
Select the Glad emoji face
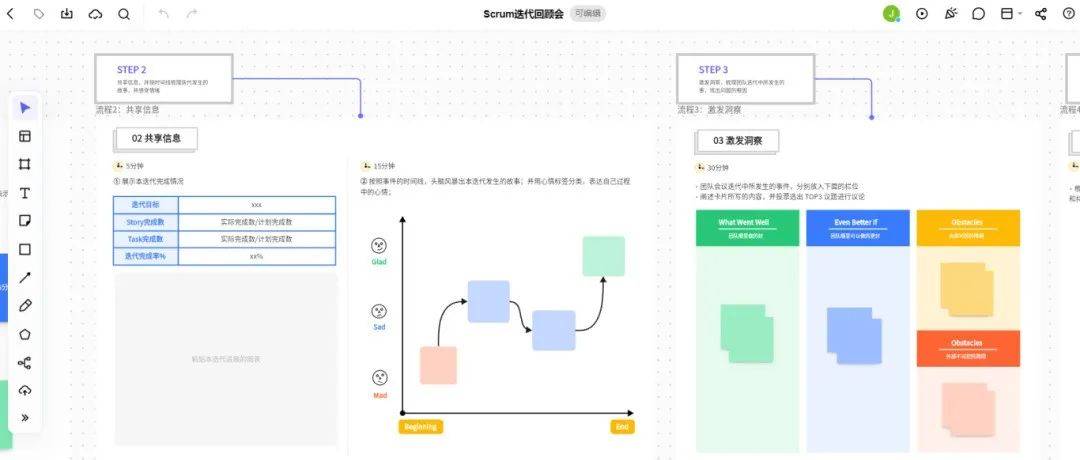point(379,246)
